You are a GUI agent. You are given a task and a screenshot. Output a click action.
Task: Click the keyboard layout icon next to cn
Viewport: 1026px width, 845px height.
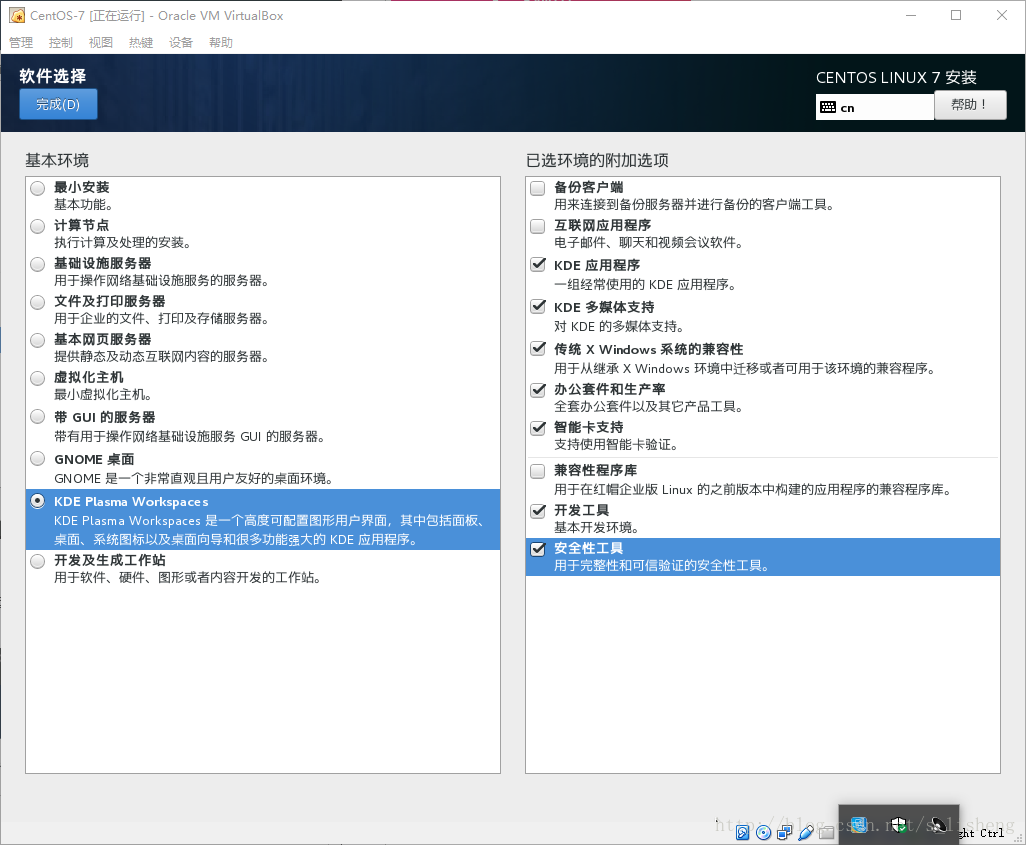(828, 107)
